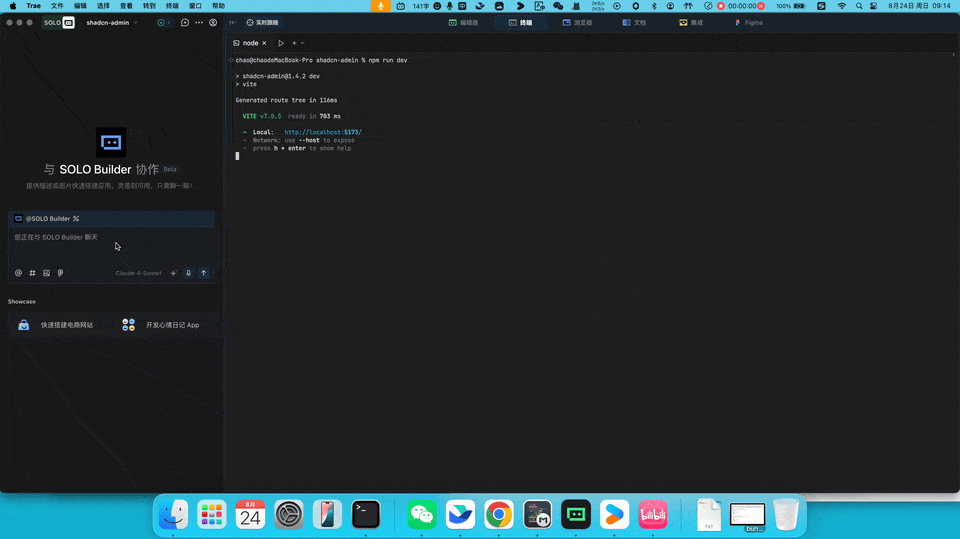This screenshot has width=960, height=539.
Task: Switch to the 编辑器 editor tab
Action: coord(463,23)
